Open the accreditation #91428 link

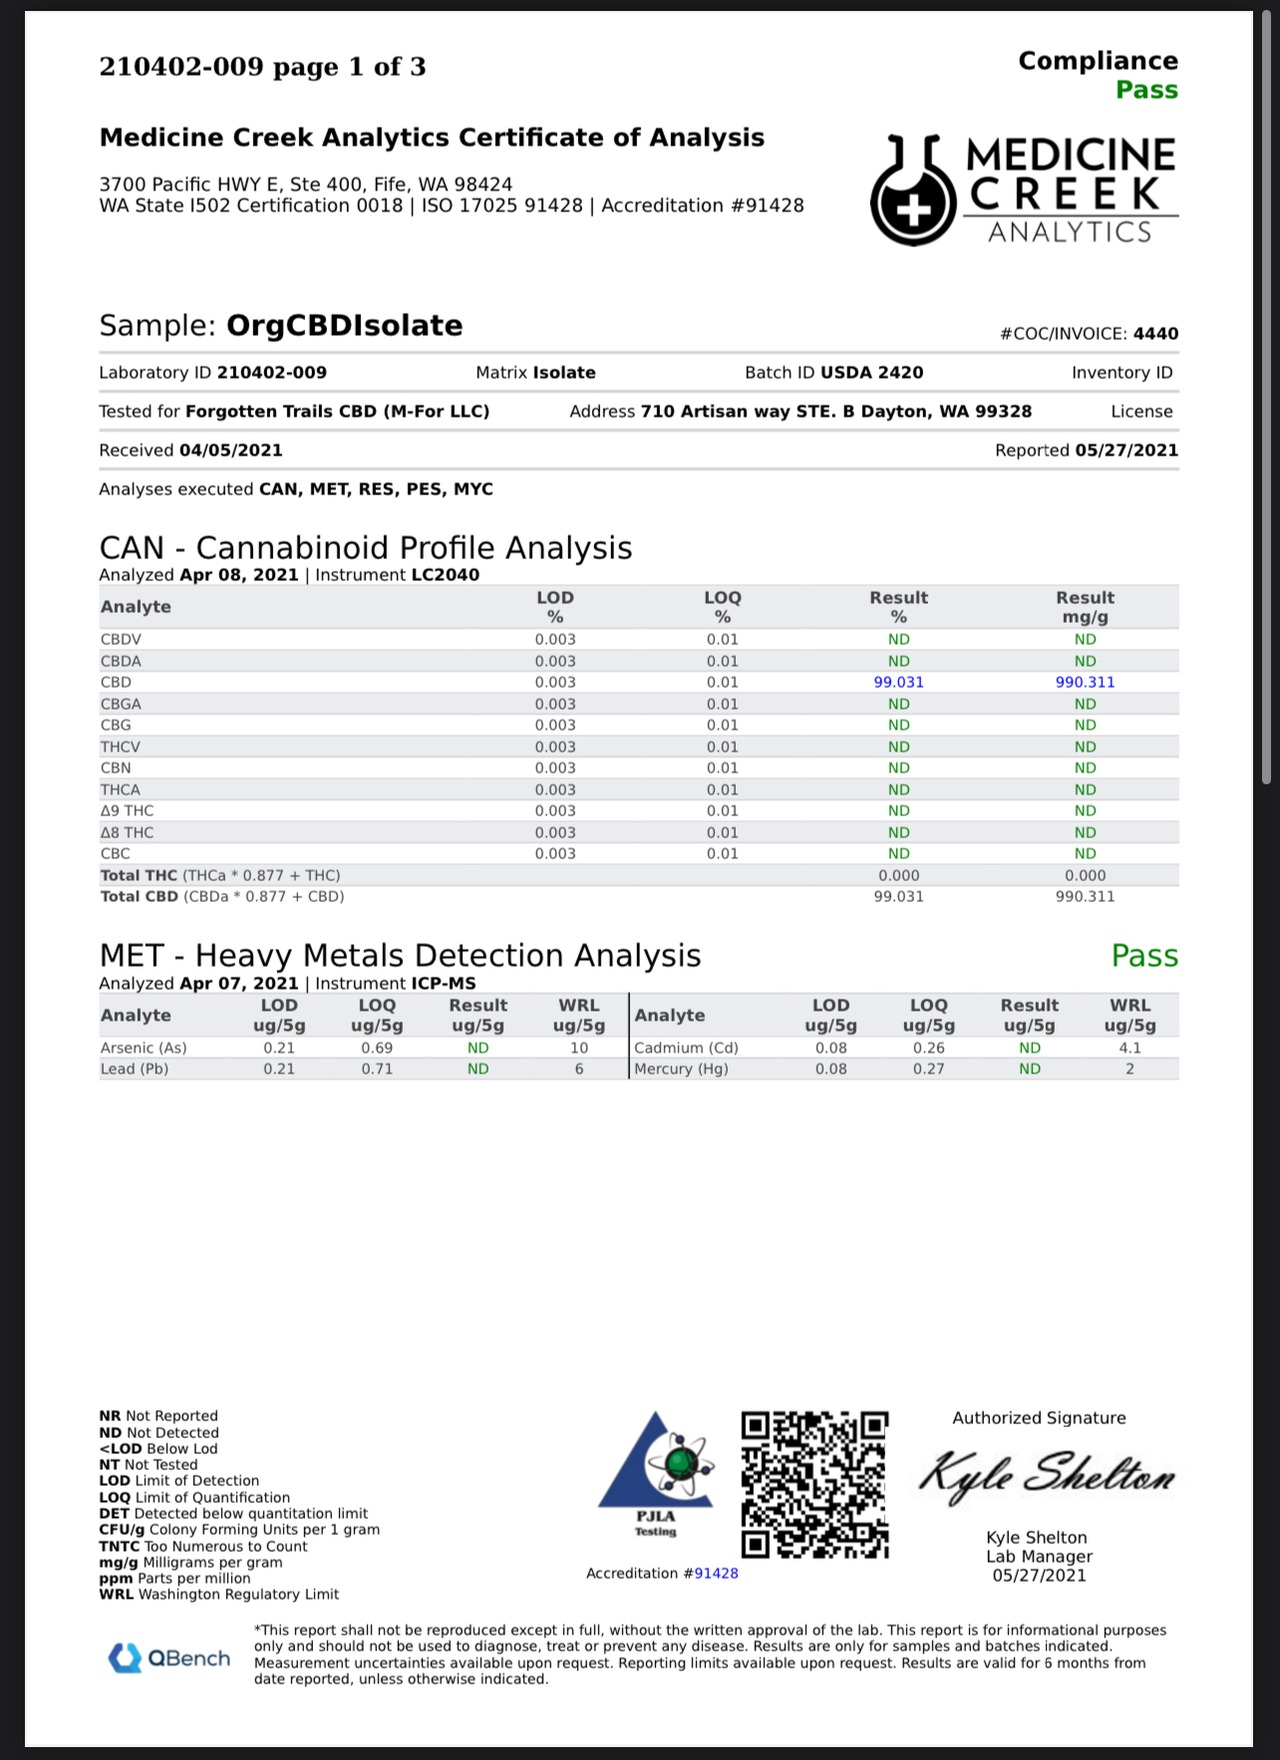716,1573
